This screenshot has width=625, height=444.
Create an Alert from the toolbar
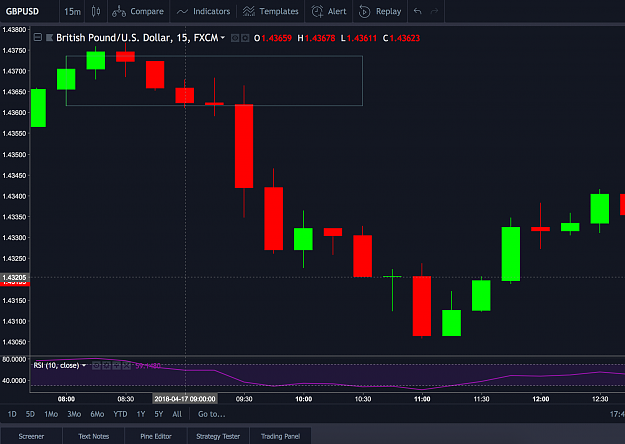point(329,12)
